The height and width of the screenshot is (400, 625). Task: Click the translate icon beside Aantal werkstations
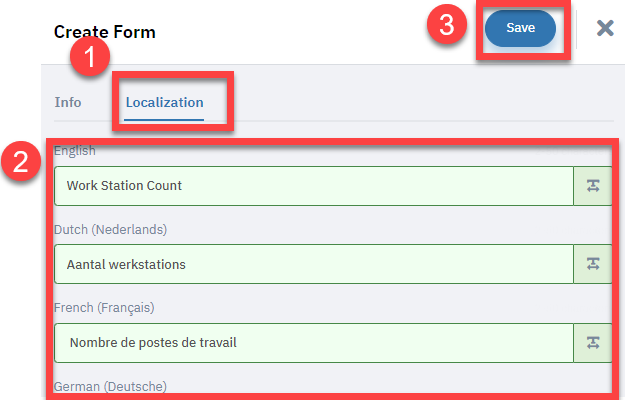coord(593,264)
